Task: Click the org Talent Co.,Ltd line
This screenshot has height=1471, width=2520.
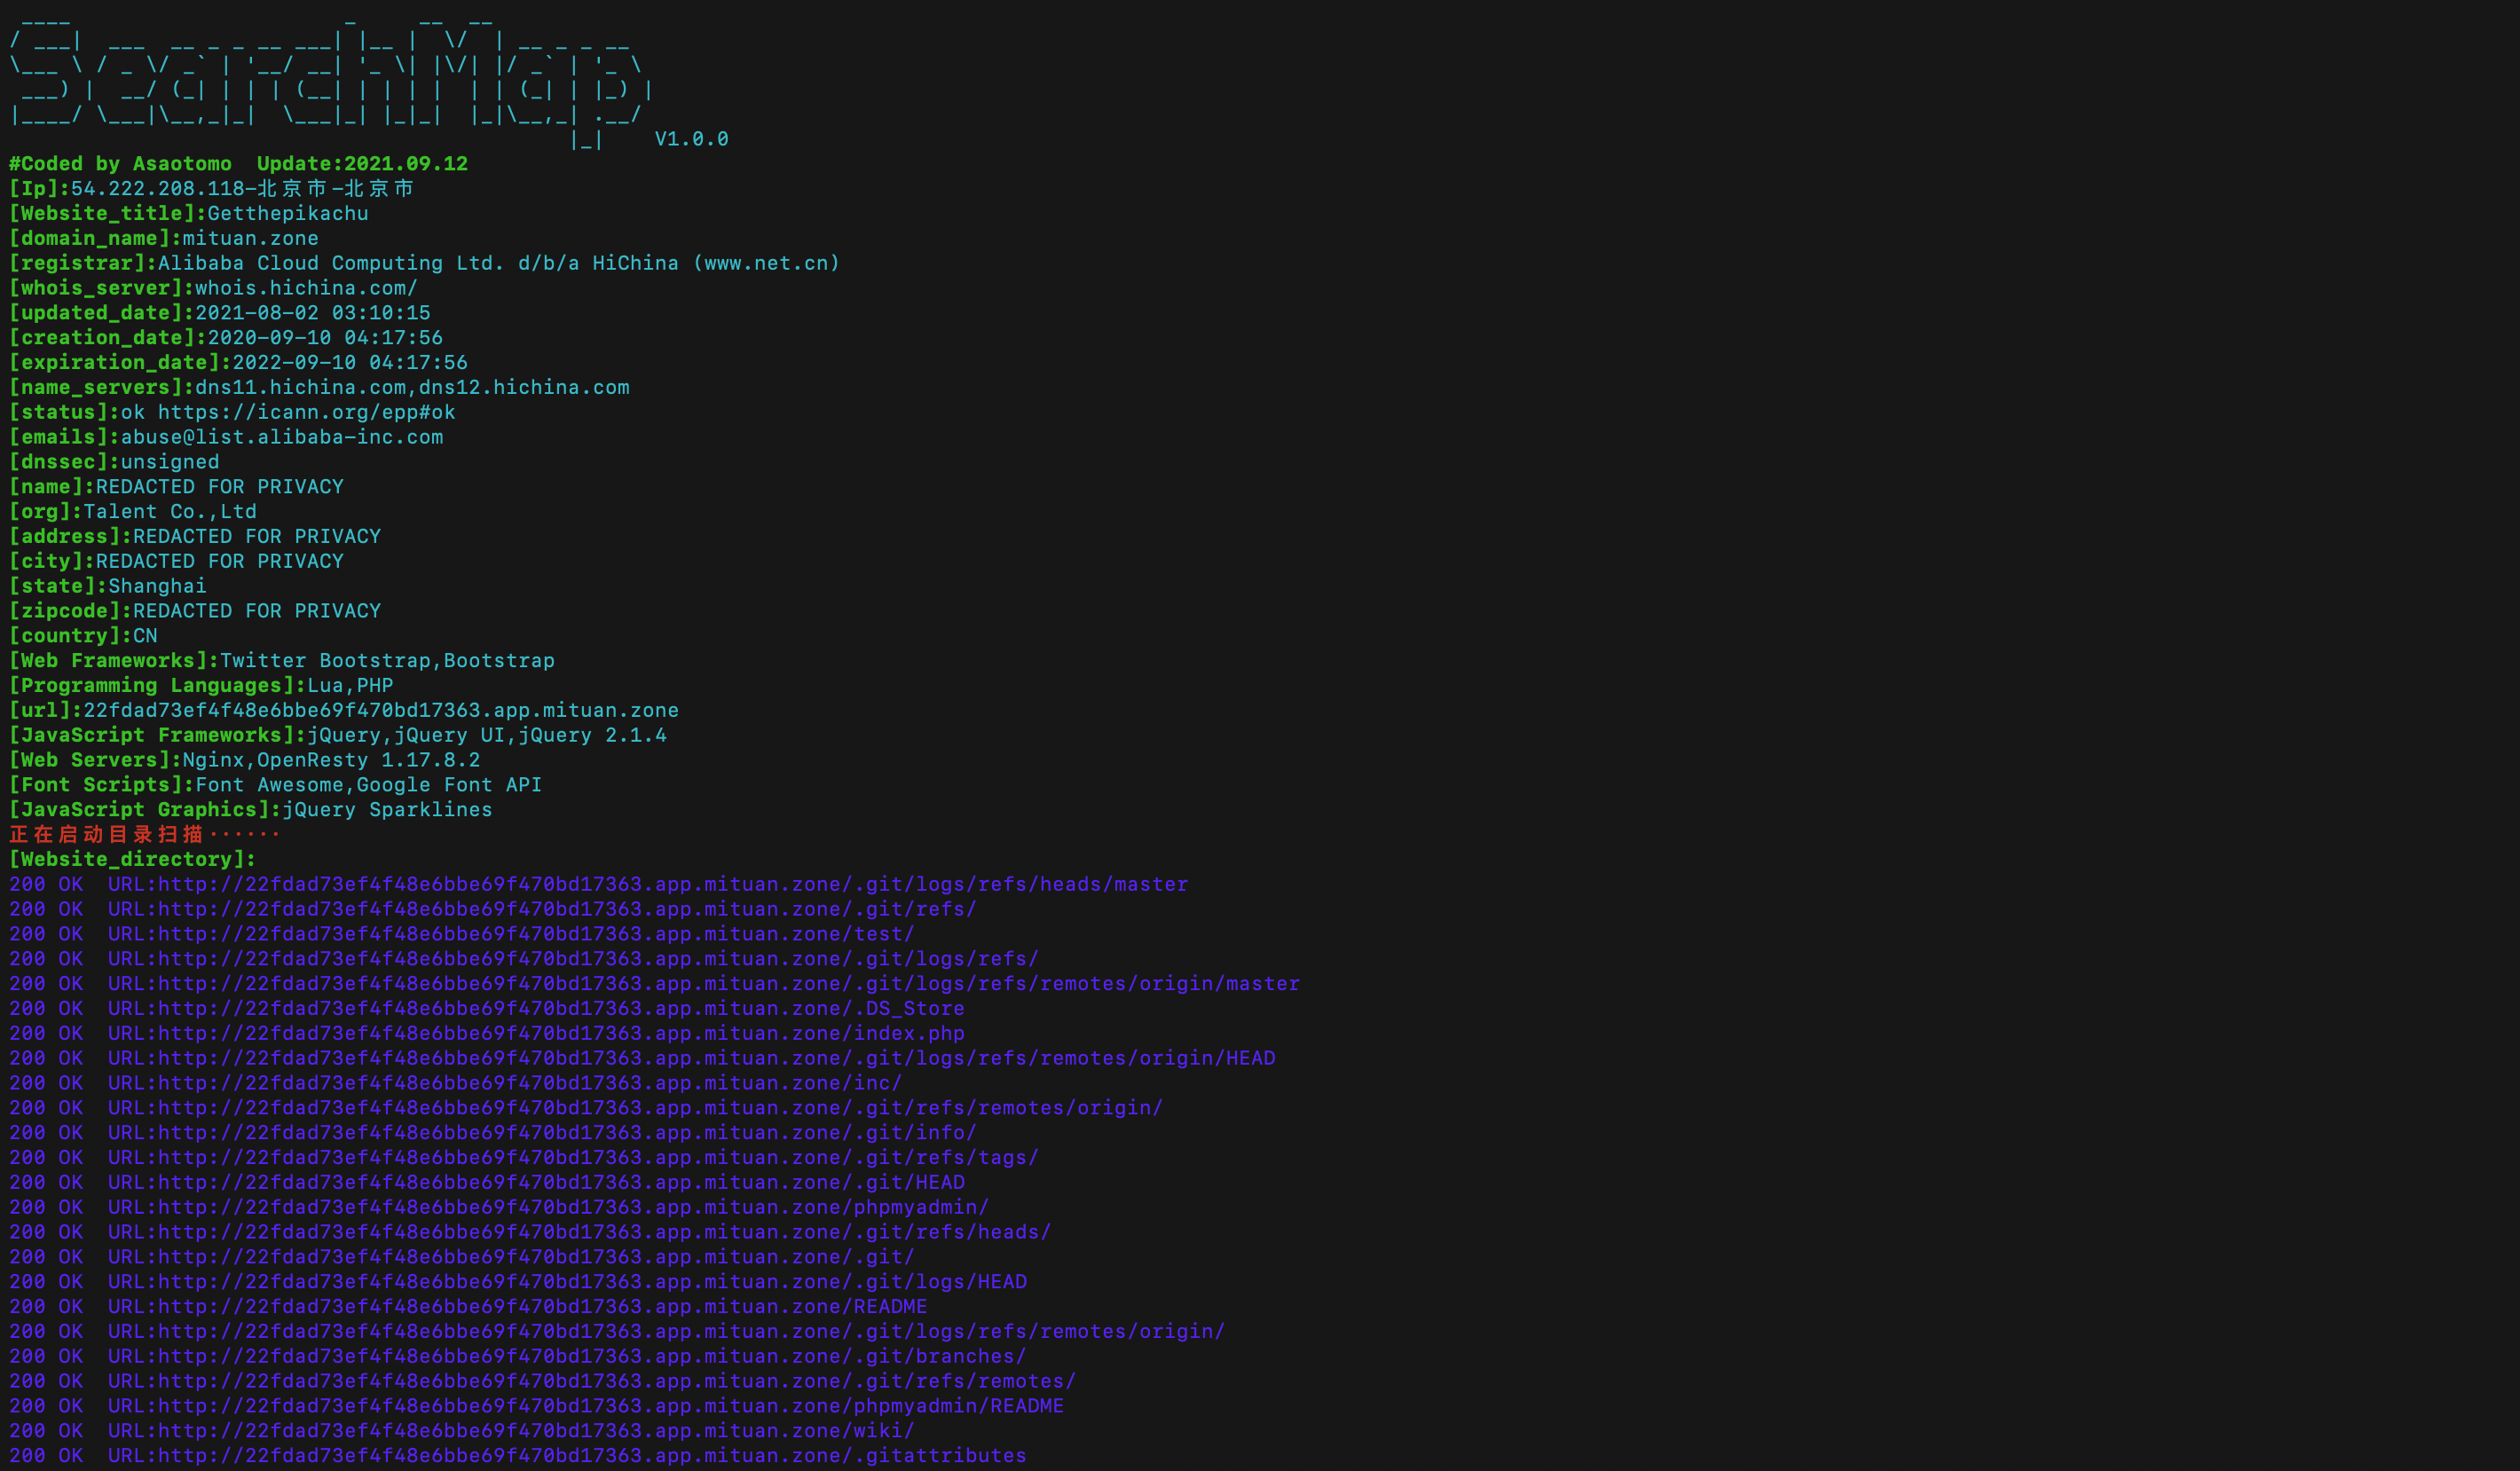Action: 133,511
